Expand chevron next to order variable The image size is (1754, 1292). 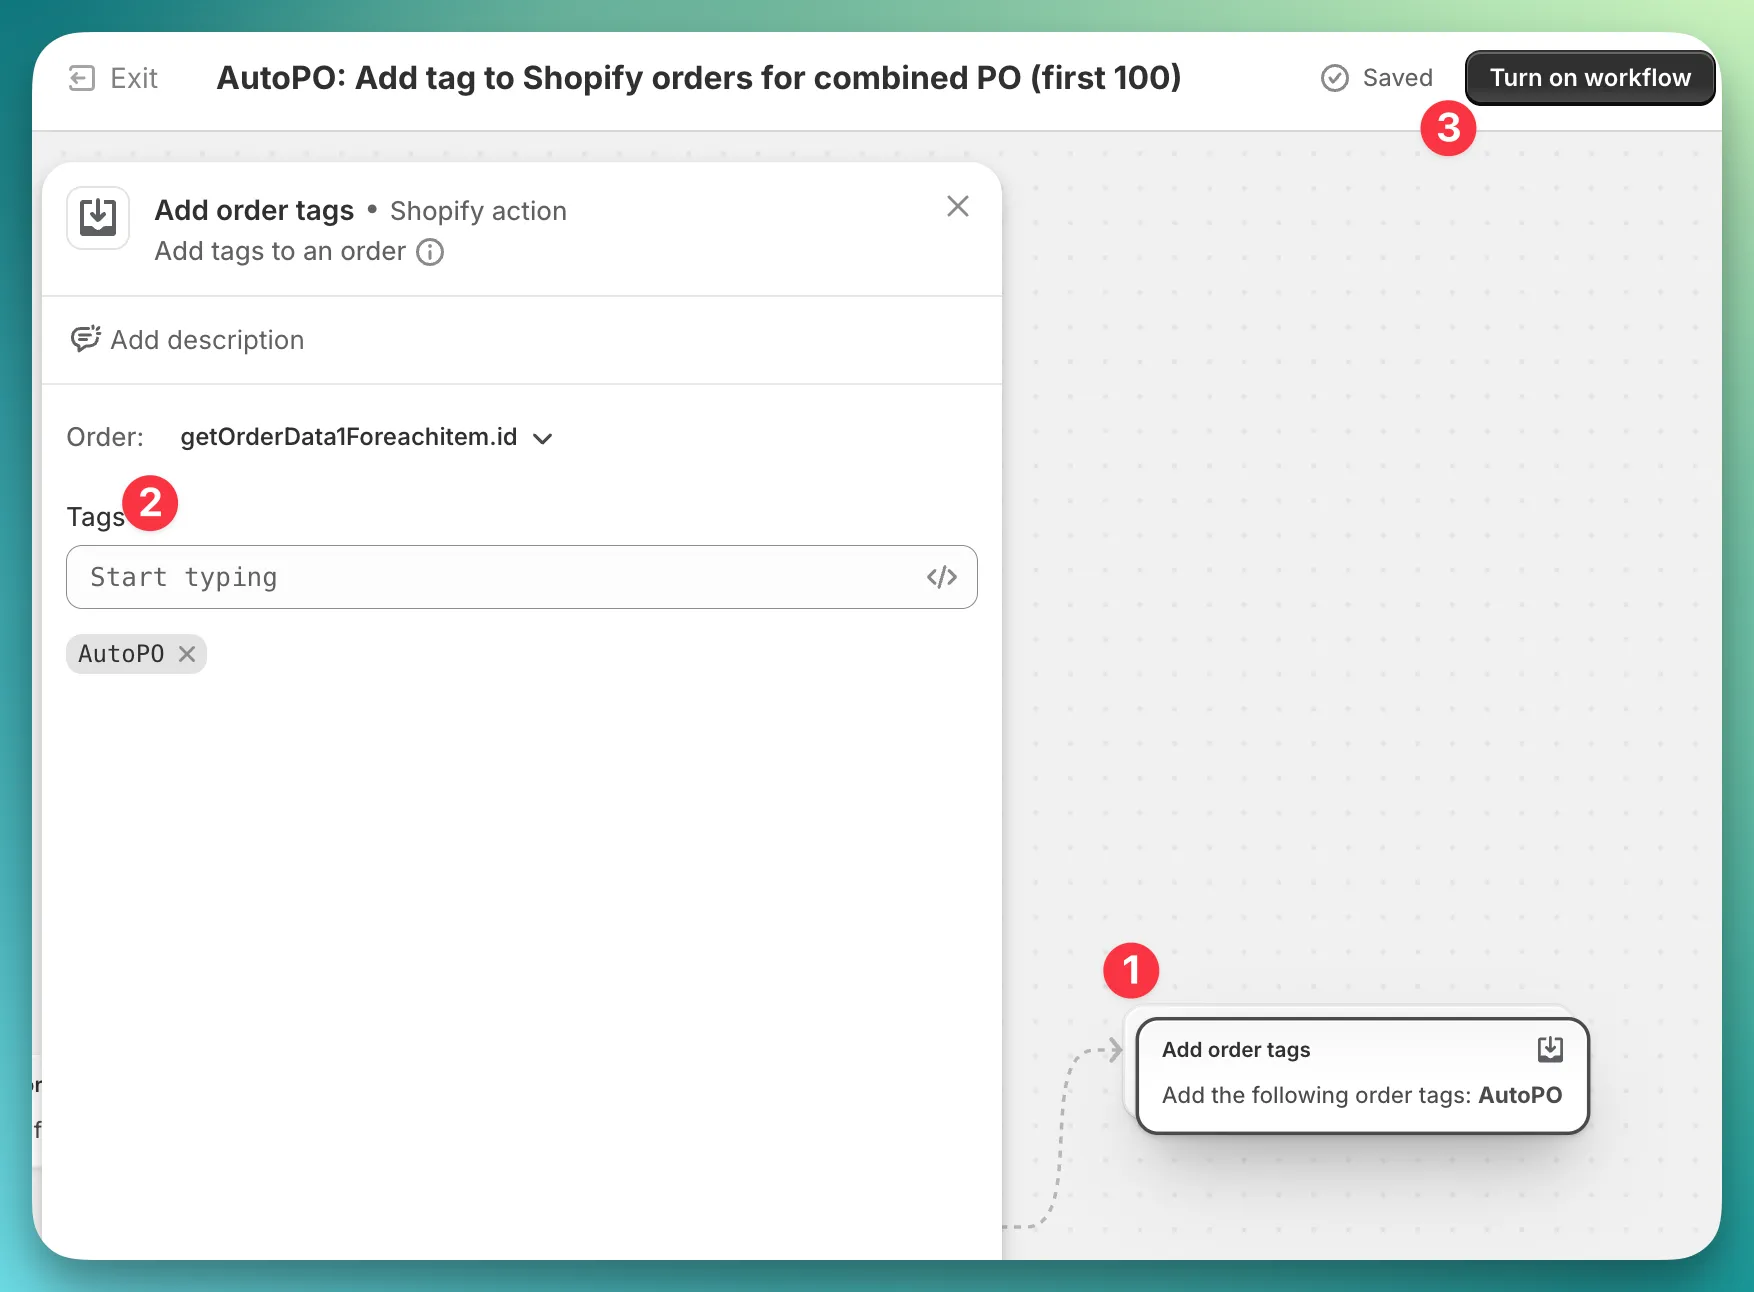point(543,438)
